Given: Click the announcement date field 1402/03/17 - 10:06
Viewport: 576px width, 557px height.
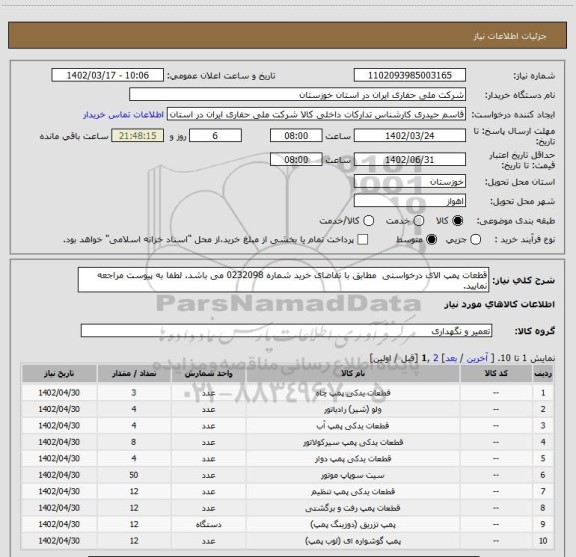Looking at the screenshot, I should [108, 75].
